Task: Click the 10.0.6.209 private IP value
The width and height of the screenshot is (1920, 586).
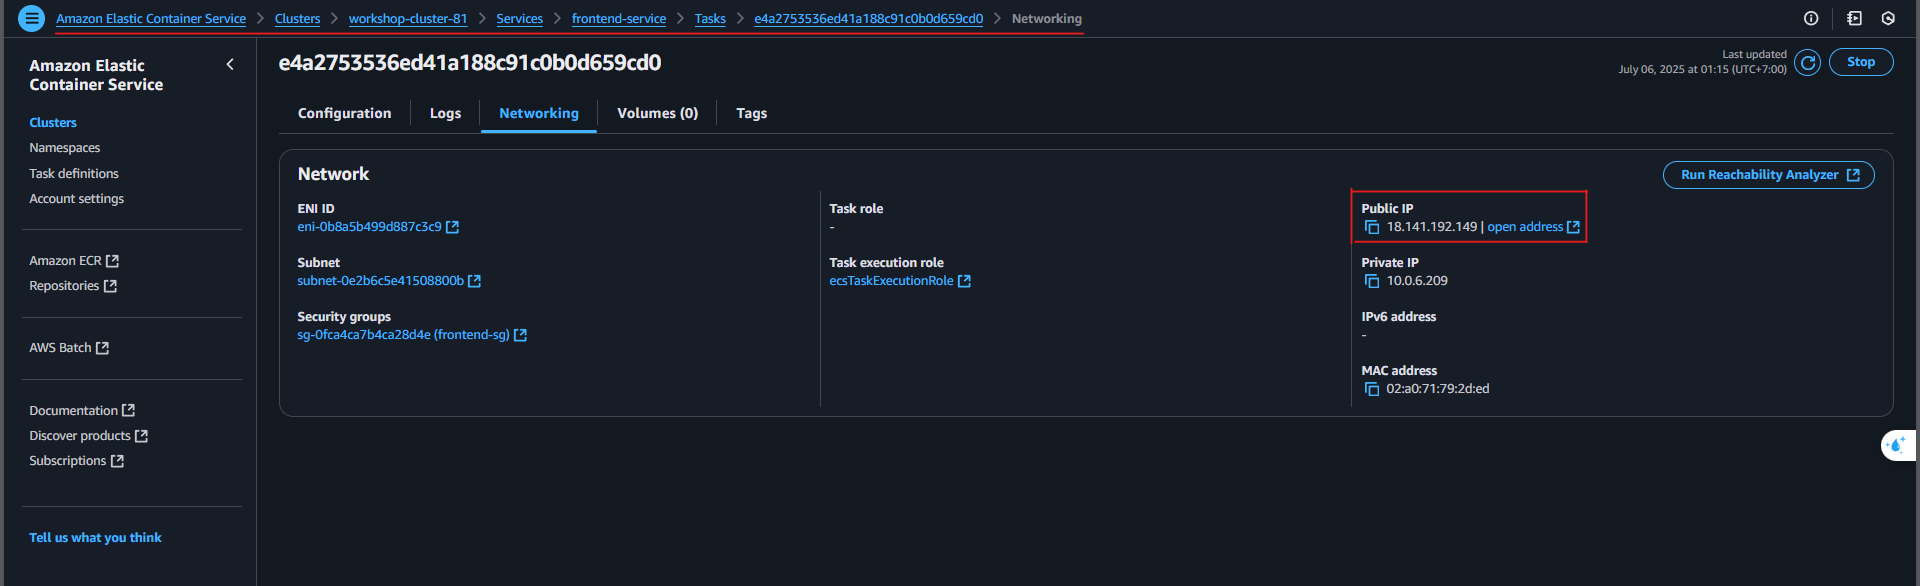Action: pos(1417,281)
